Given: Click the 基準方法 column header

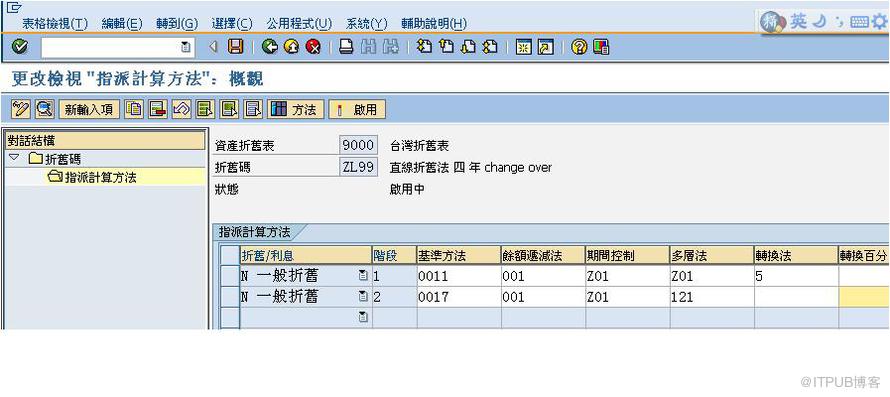Looking at the screenshot, I should click(x=459, y=256).
